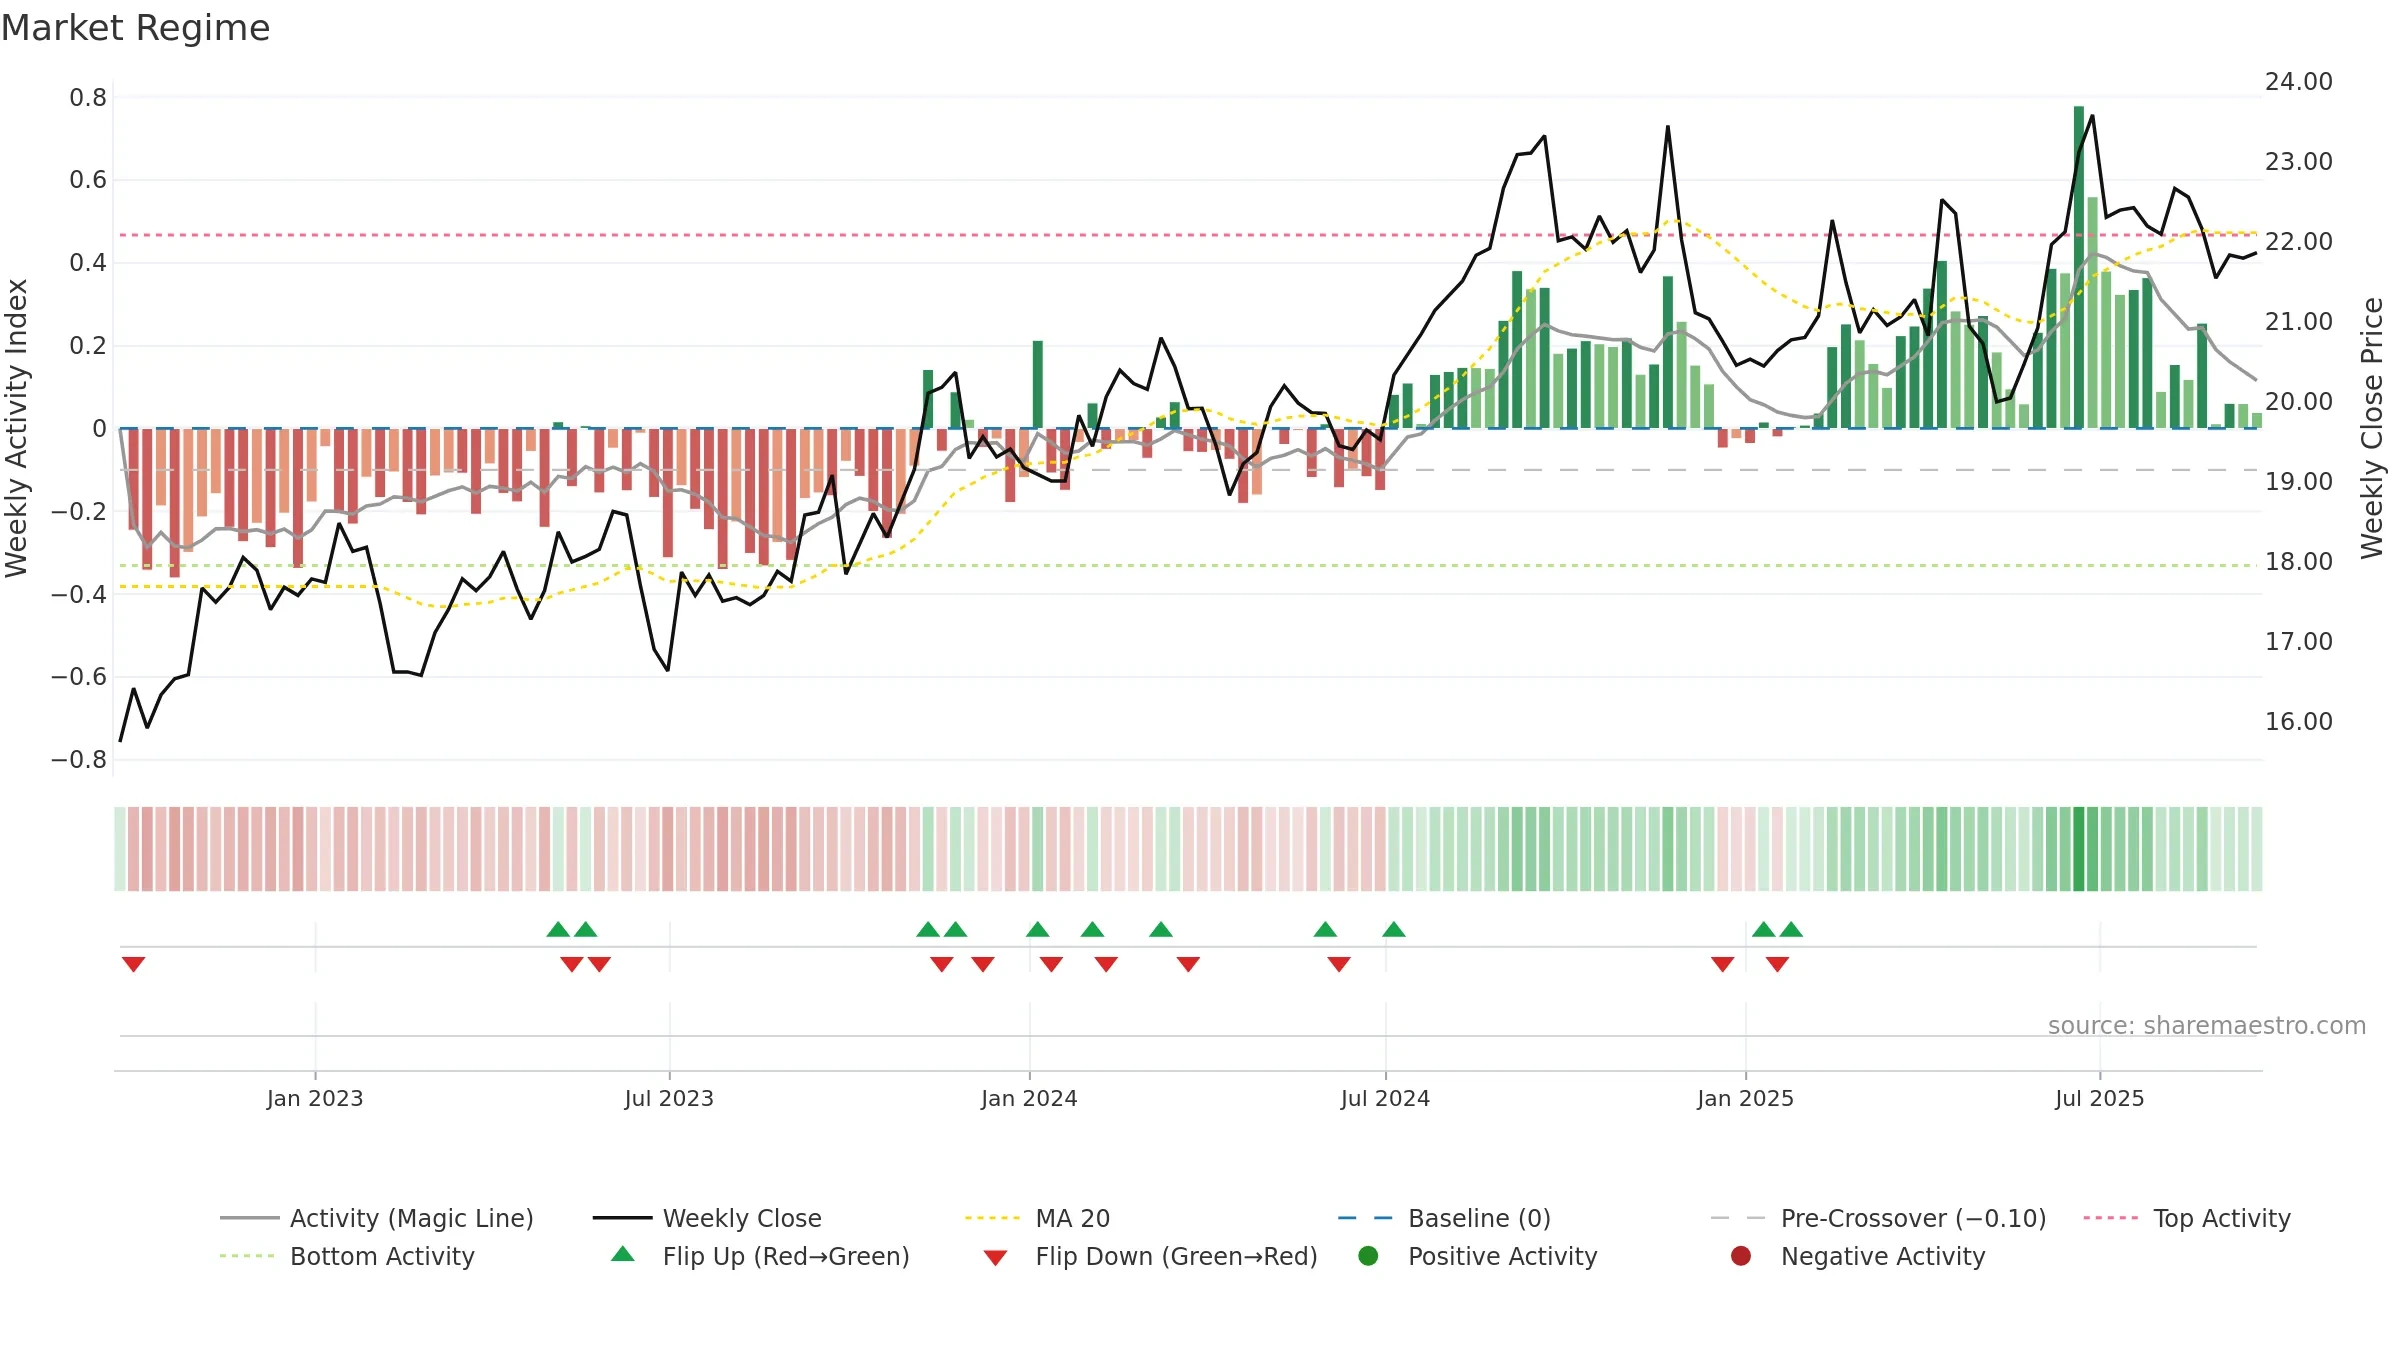
Task: Click the red Negative Activity legend dot
Action: (x=1741, y=1256)
